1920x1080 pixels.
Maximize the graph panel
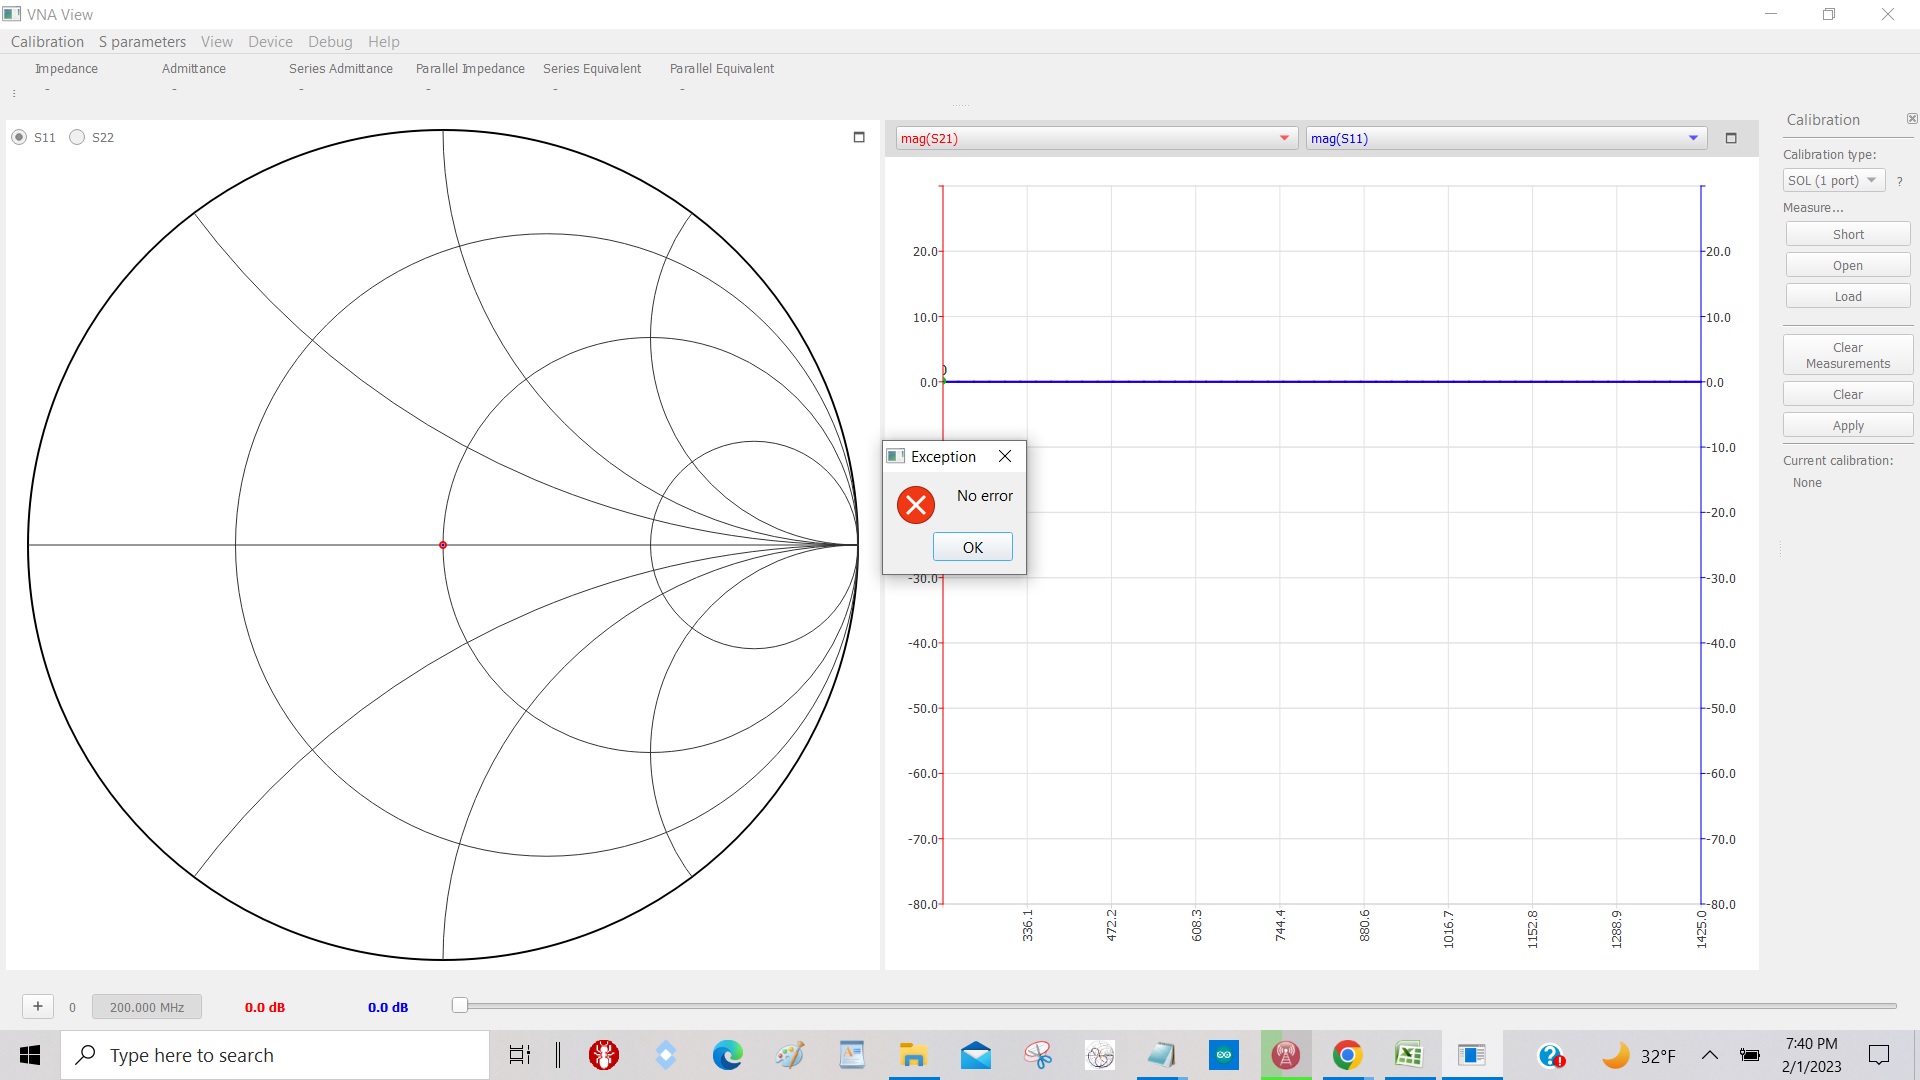point(1731,138)
